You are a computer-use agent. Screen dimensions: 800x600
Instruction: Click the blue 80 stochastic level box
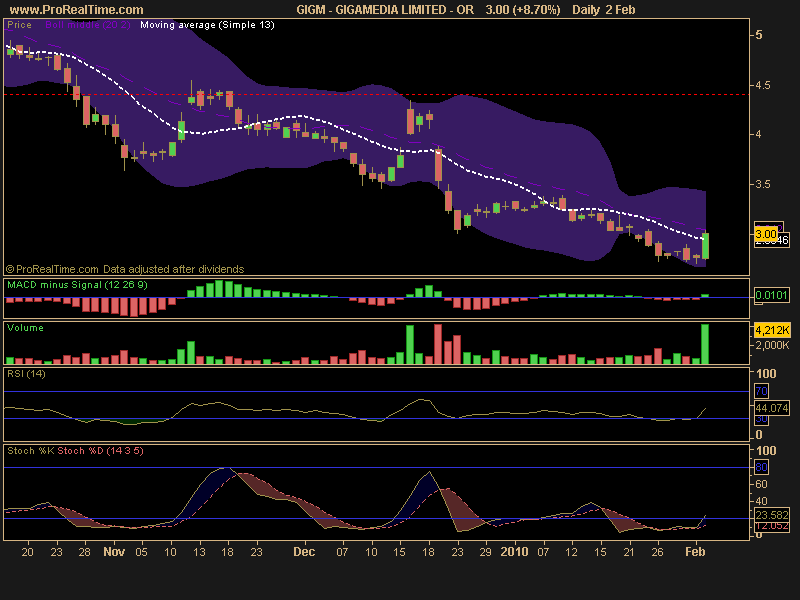click(761, 467)
